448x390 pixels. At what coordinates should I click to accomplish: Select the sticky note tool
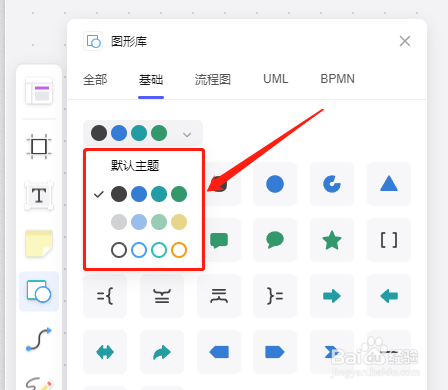[39, 244]
